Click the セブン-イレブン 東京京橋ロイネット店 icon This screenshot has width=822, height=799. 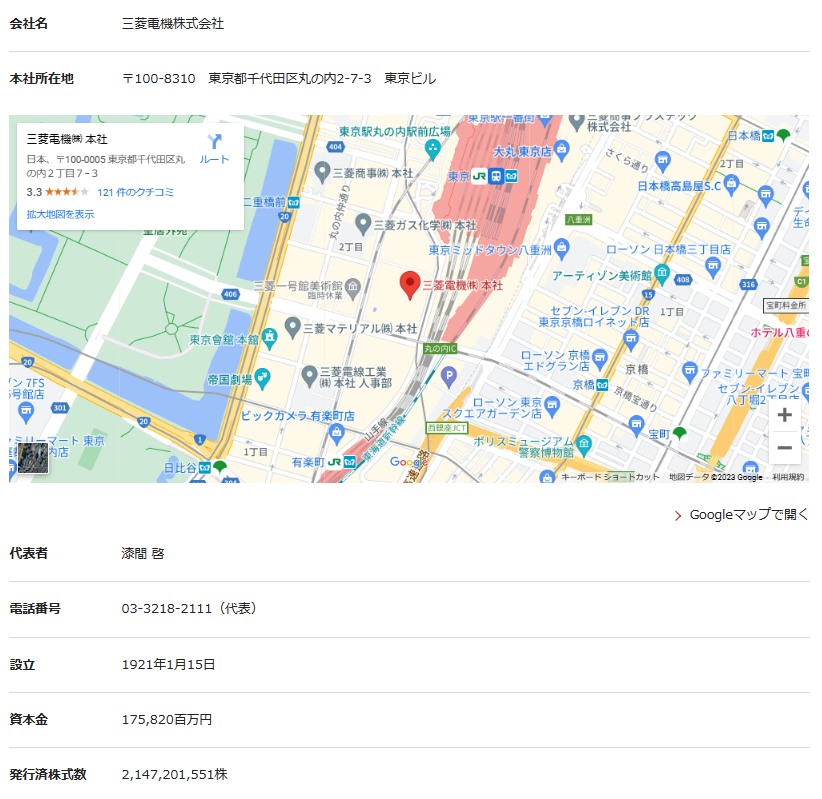point(631,340)
